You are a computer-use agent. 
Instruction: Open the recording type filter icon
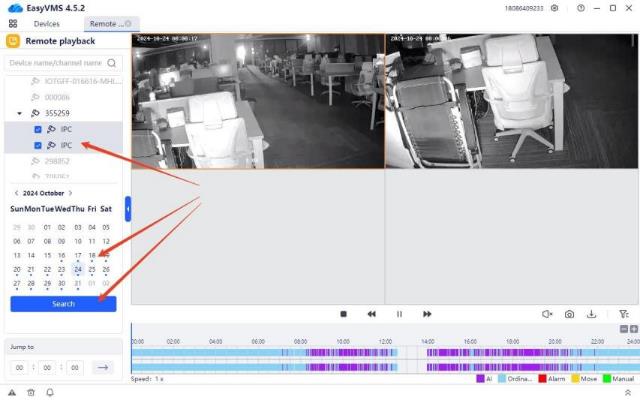tap(624, 314)
